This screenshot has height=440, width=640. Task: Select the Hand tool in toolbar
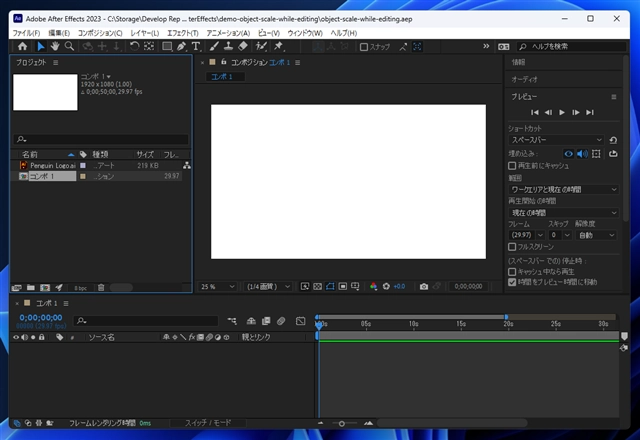(55, 46)
